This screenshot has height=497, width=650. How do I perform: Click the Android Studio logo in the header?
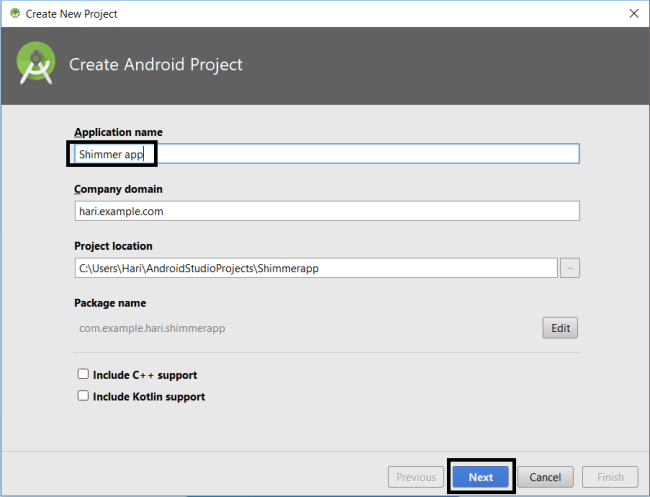pos(36,63)
